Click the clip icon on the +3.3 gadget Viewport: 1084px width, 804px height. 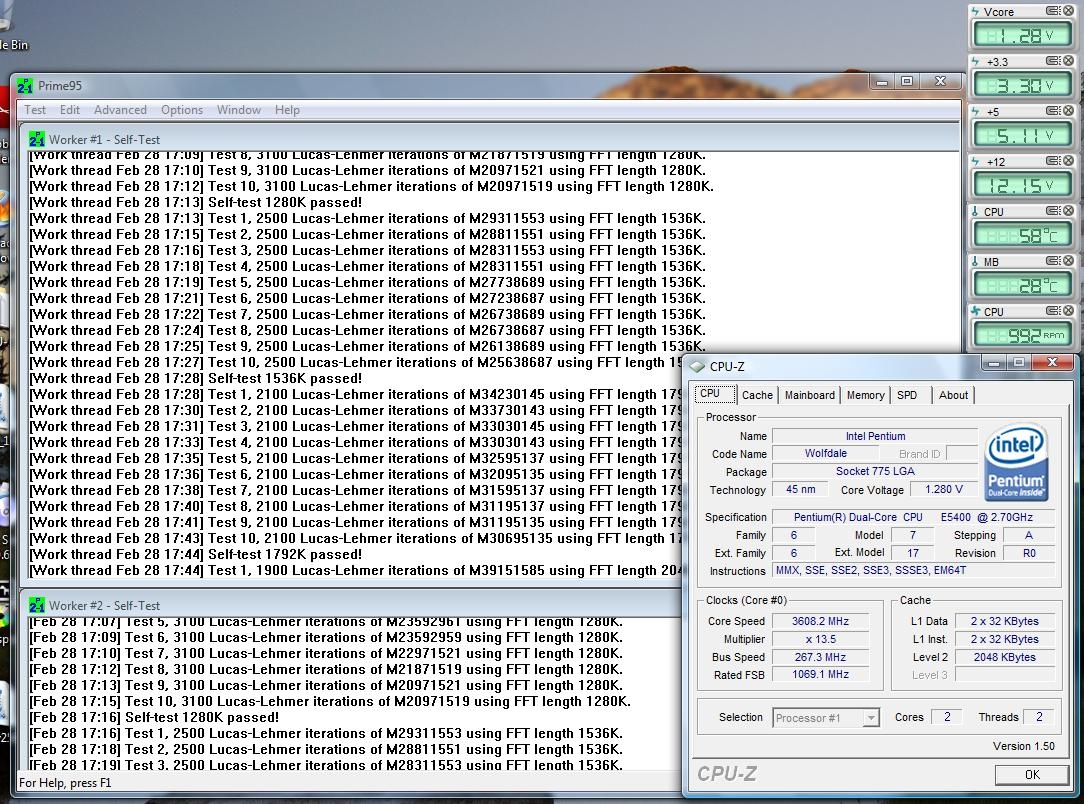pyautogui.click(x=1053, y=61)
